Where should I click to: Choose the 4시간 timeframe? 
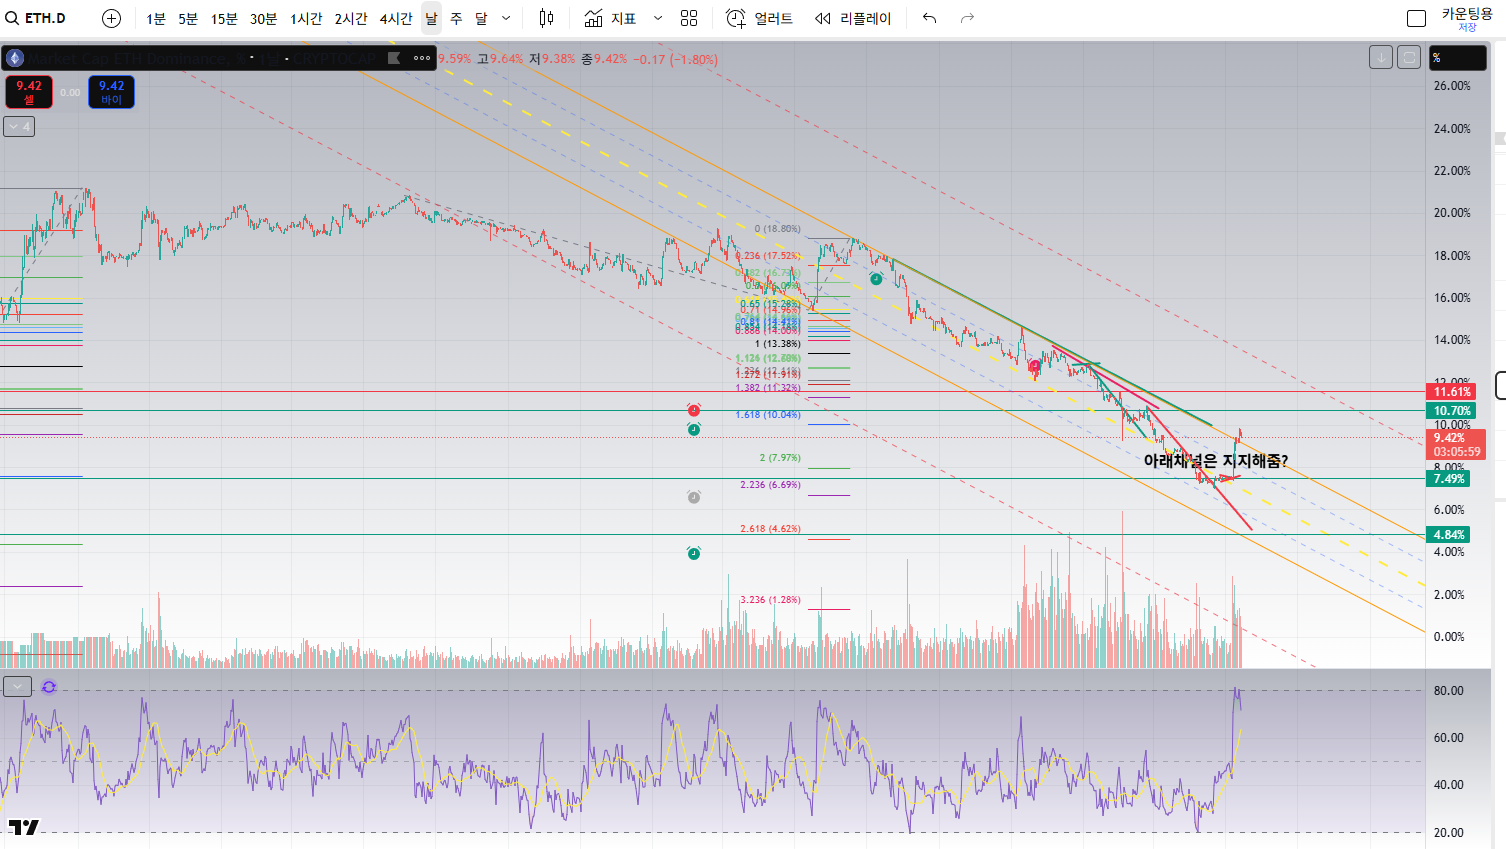tap(396, 19)
